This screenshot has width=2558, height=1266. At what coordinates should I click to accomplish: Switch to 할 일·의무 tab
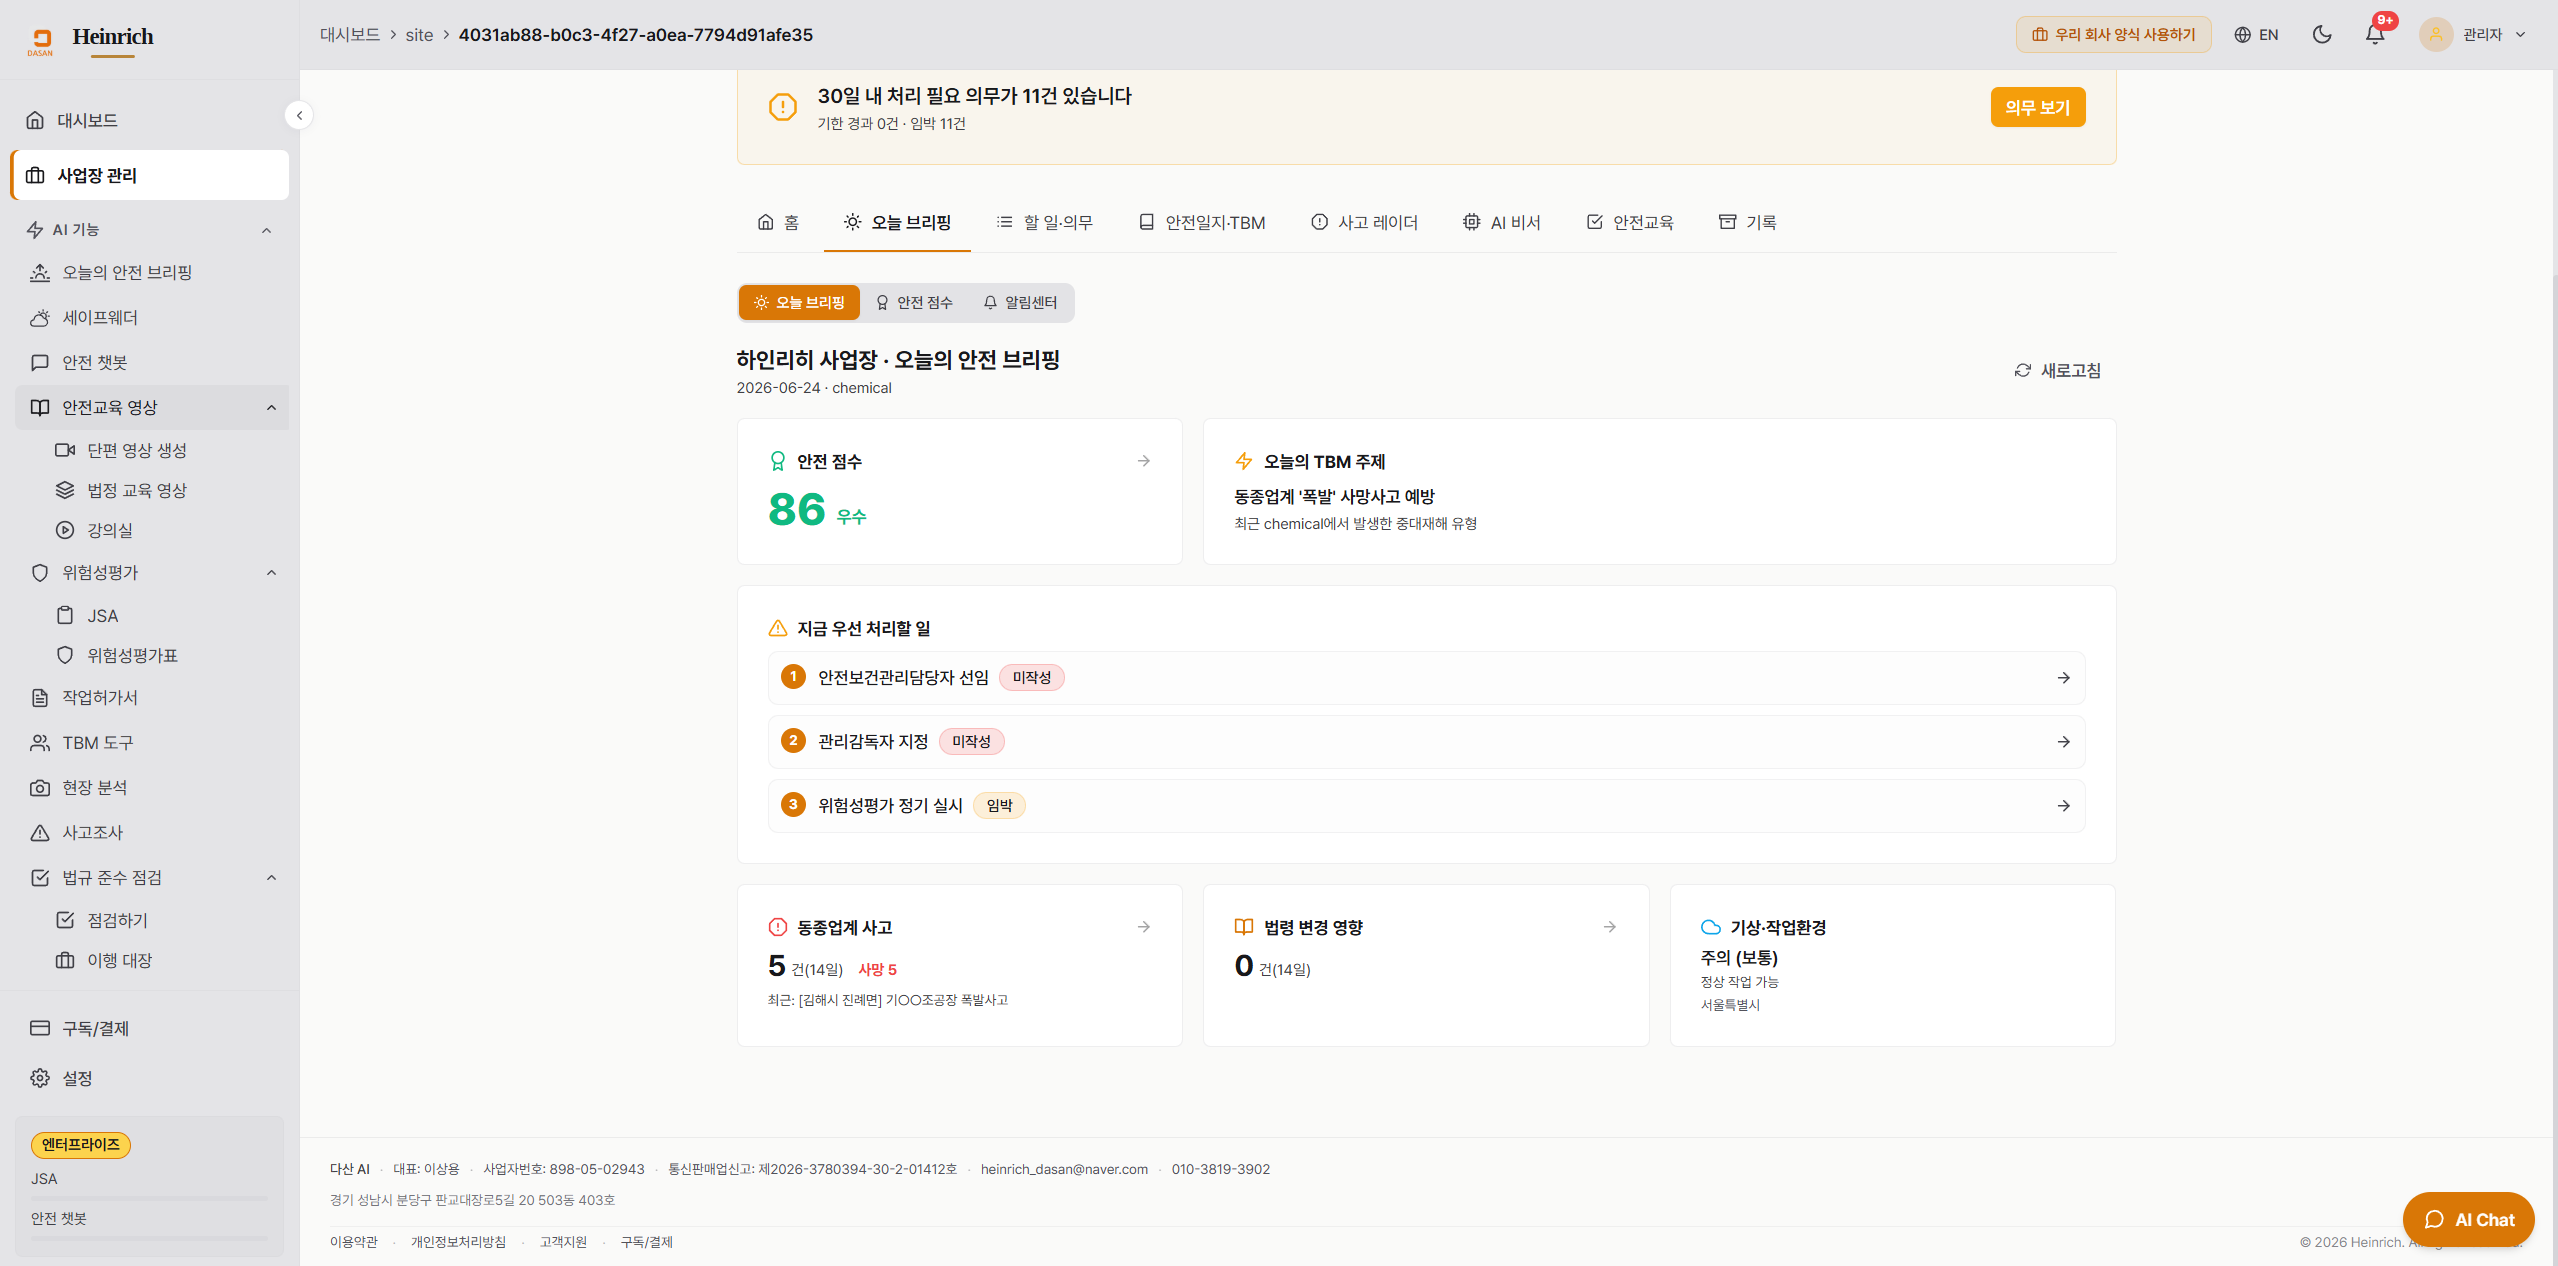1044,222
